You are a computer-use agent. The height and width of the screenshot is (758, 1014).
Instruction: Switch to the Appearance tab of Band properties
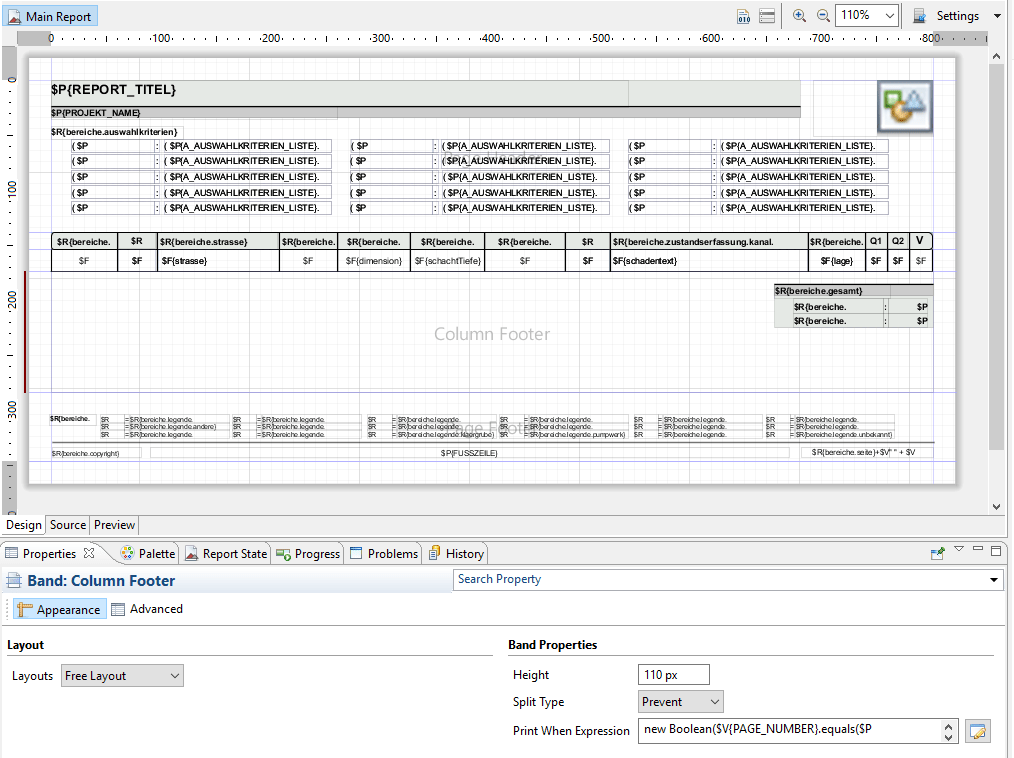[x=60, y=609]
